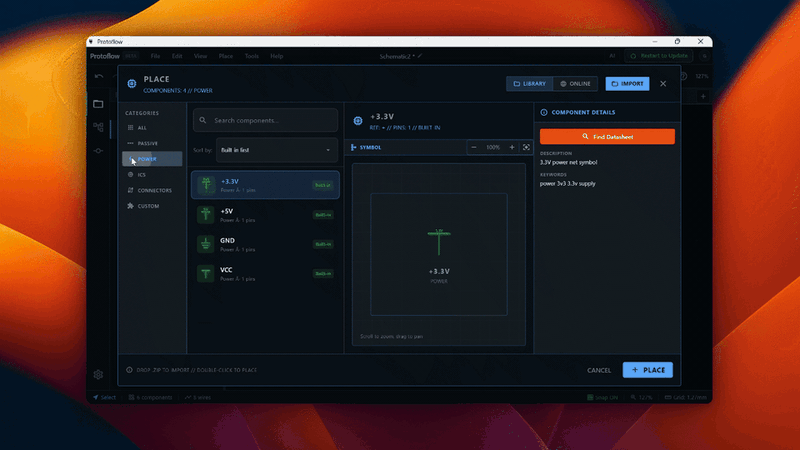Click the Grid 1.27mm status entry
This screenshot has height=450, width=800.
pyautogui.click(x=686, y=397)
